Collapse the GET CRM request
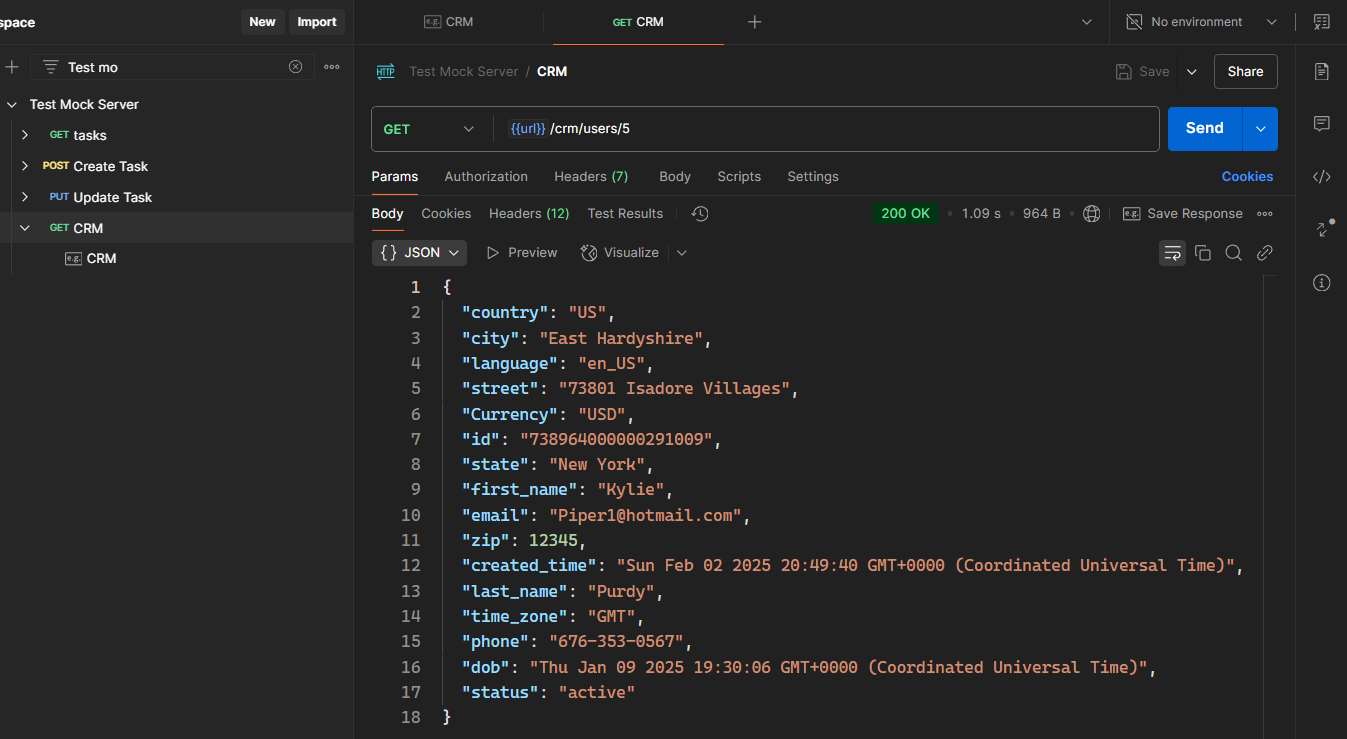The image size is (1347, 739). pos(25,228)
